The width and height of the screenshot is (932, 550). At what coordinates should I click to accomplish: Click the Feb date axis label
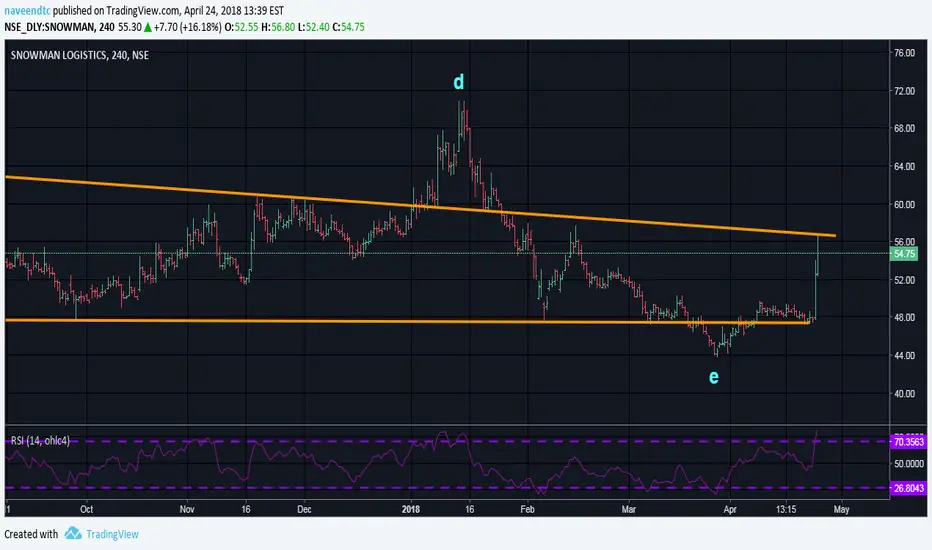click(527, 510)
